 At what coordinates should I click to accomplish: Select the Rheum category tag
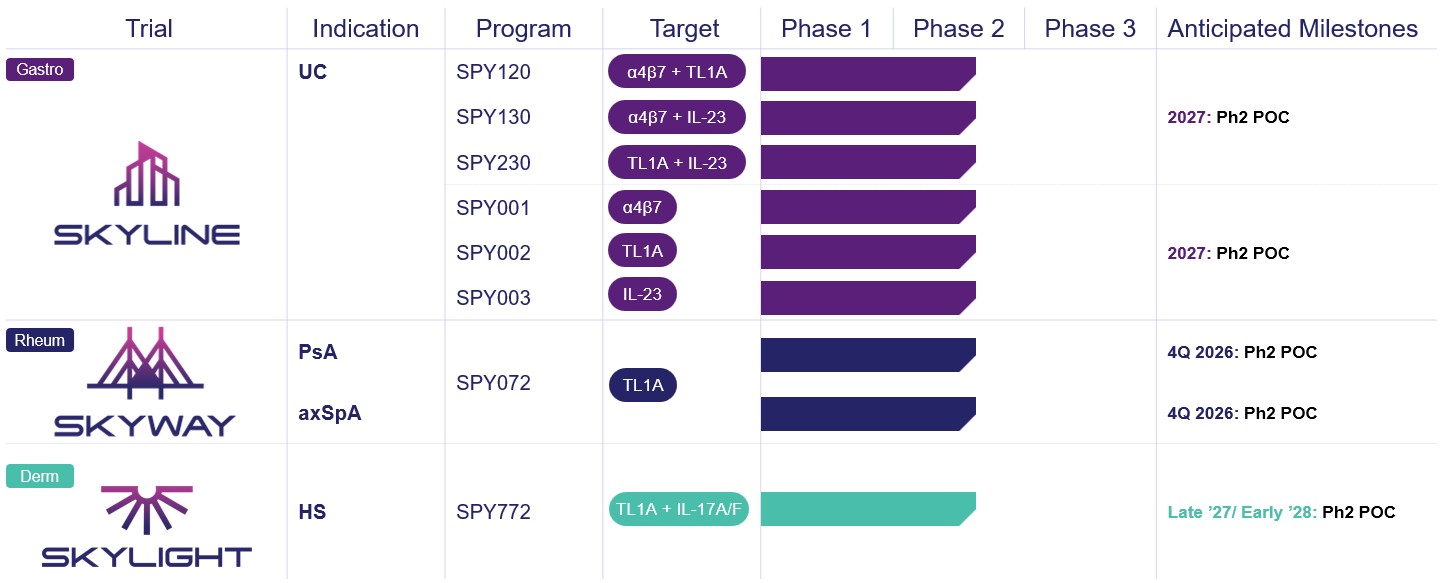pos(40,340)
